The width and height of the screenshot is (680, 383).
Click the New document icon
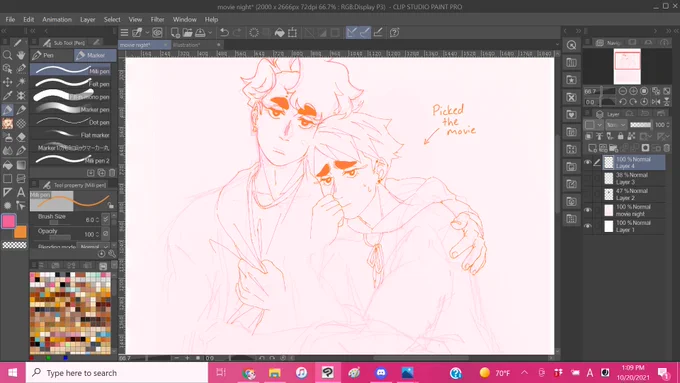[175, 33]
